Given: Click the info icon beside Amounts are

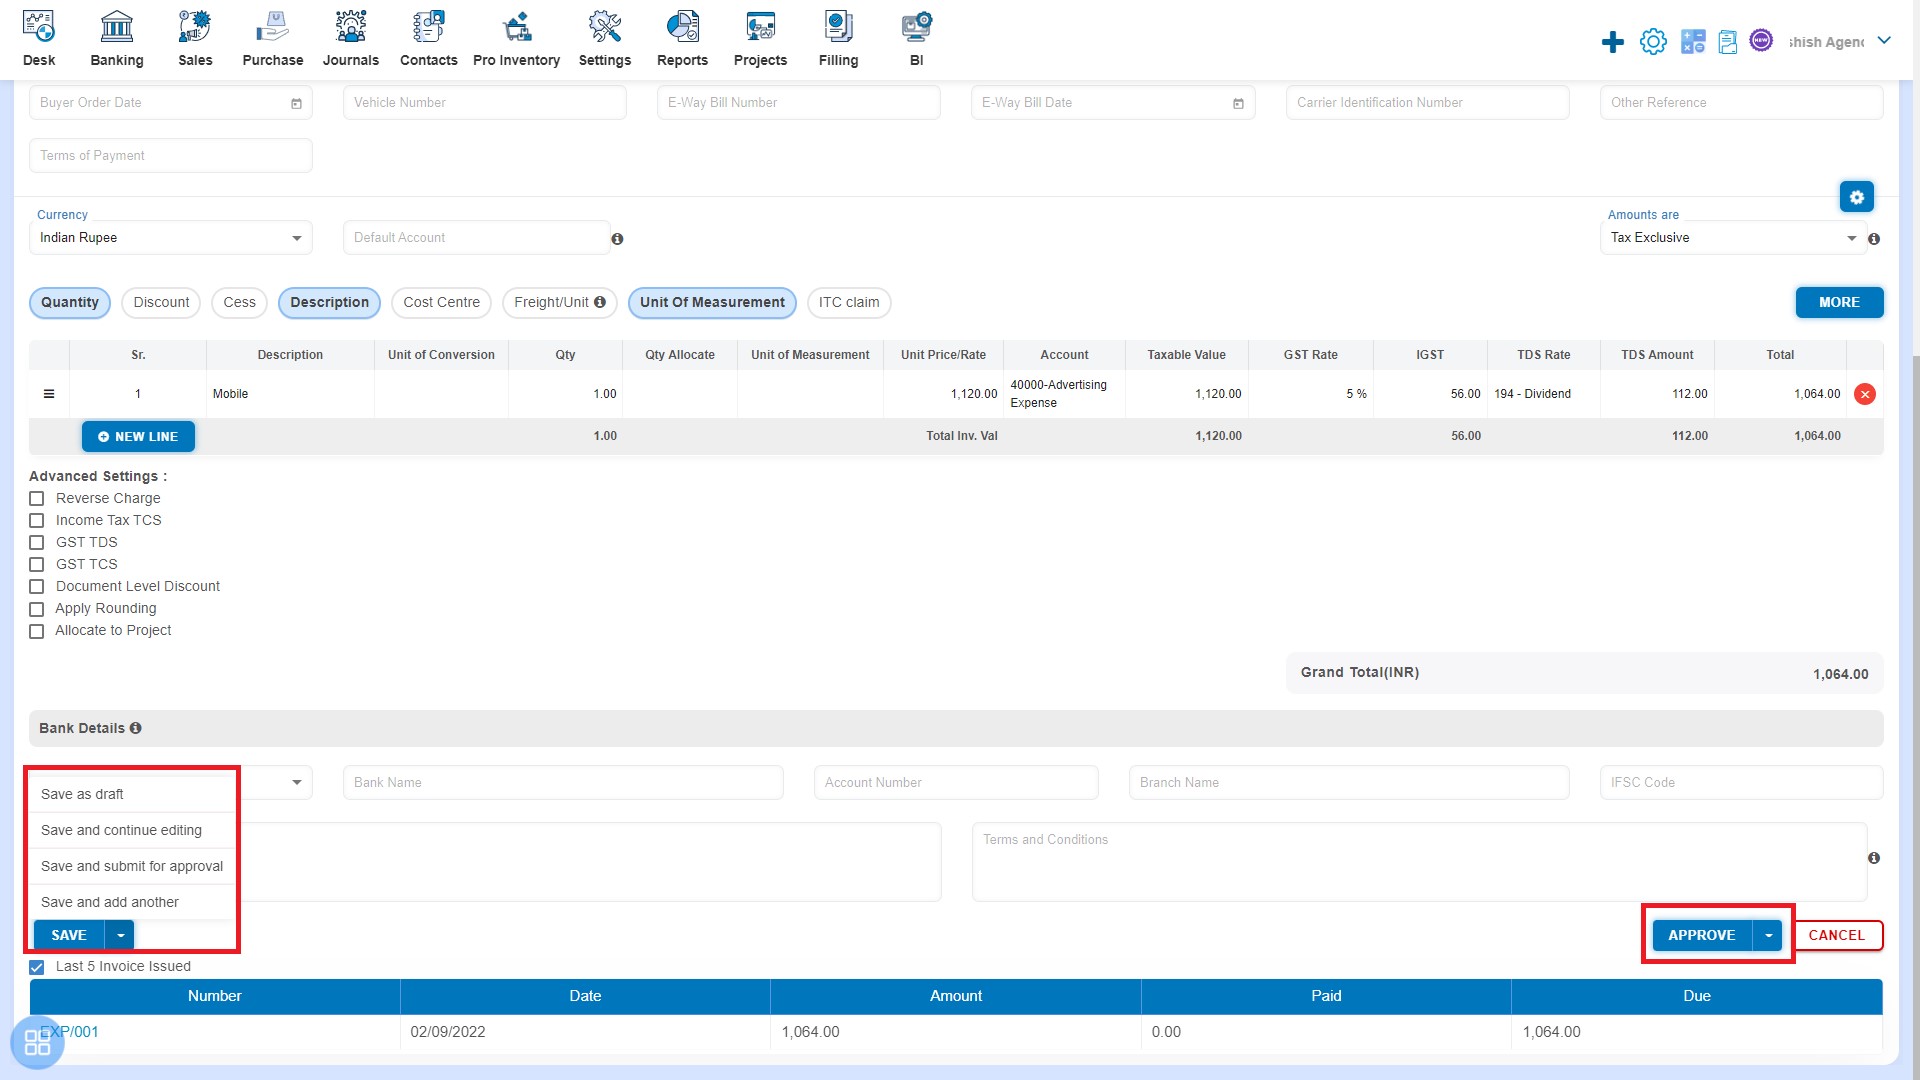Looking at the screenshot, I should pyautogui.click(x=1874, y=239).
